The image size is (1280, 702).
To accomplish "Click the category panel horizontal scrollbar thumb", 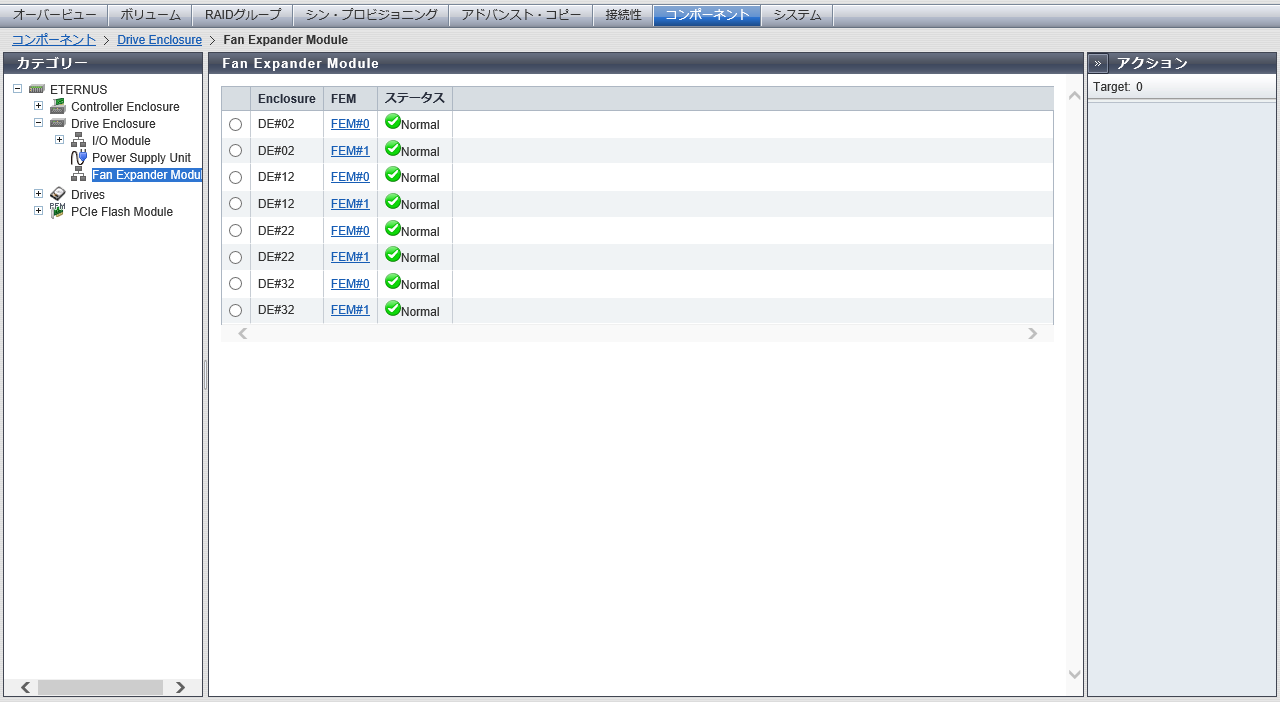I will coord(100,687).
